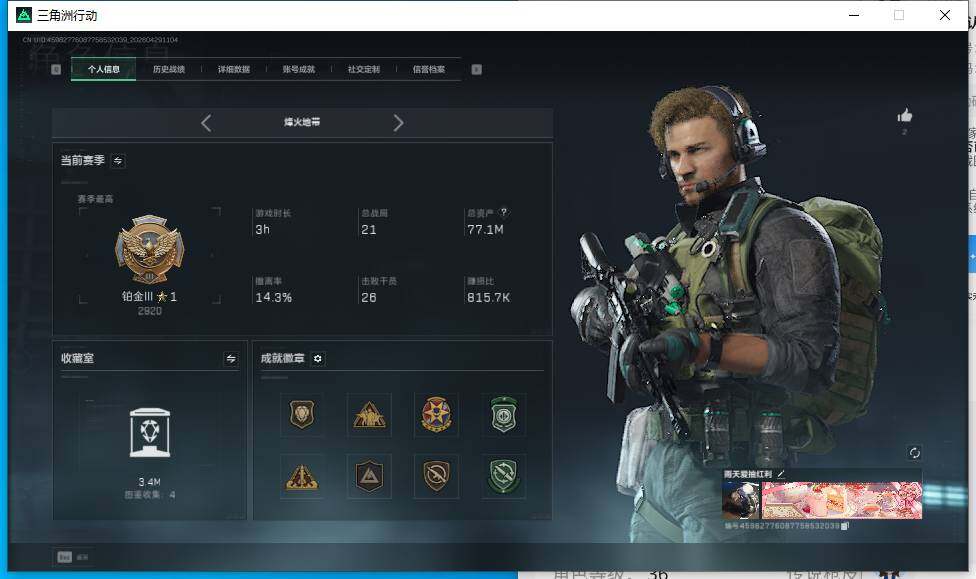Select the gold triangle squad achievement badge
The image size is (976, 579).
[369, 415]
